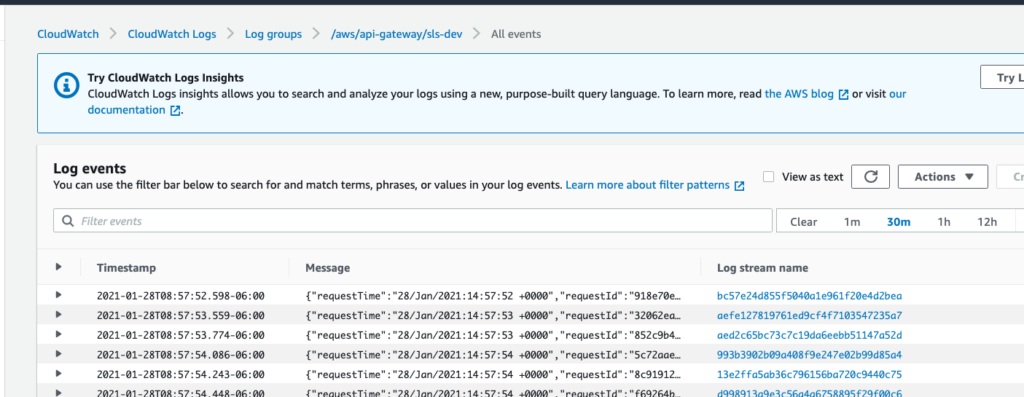The image size is (1024, 397).
Task: Click the Message column header
Action: point(327,268)
